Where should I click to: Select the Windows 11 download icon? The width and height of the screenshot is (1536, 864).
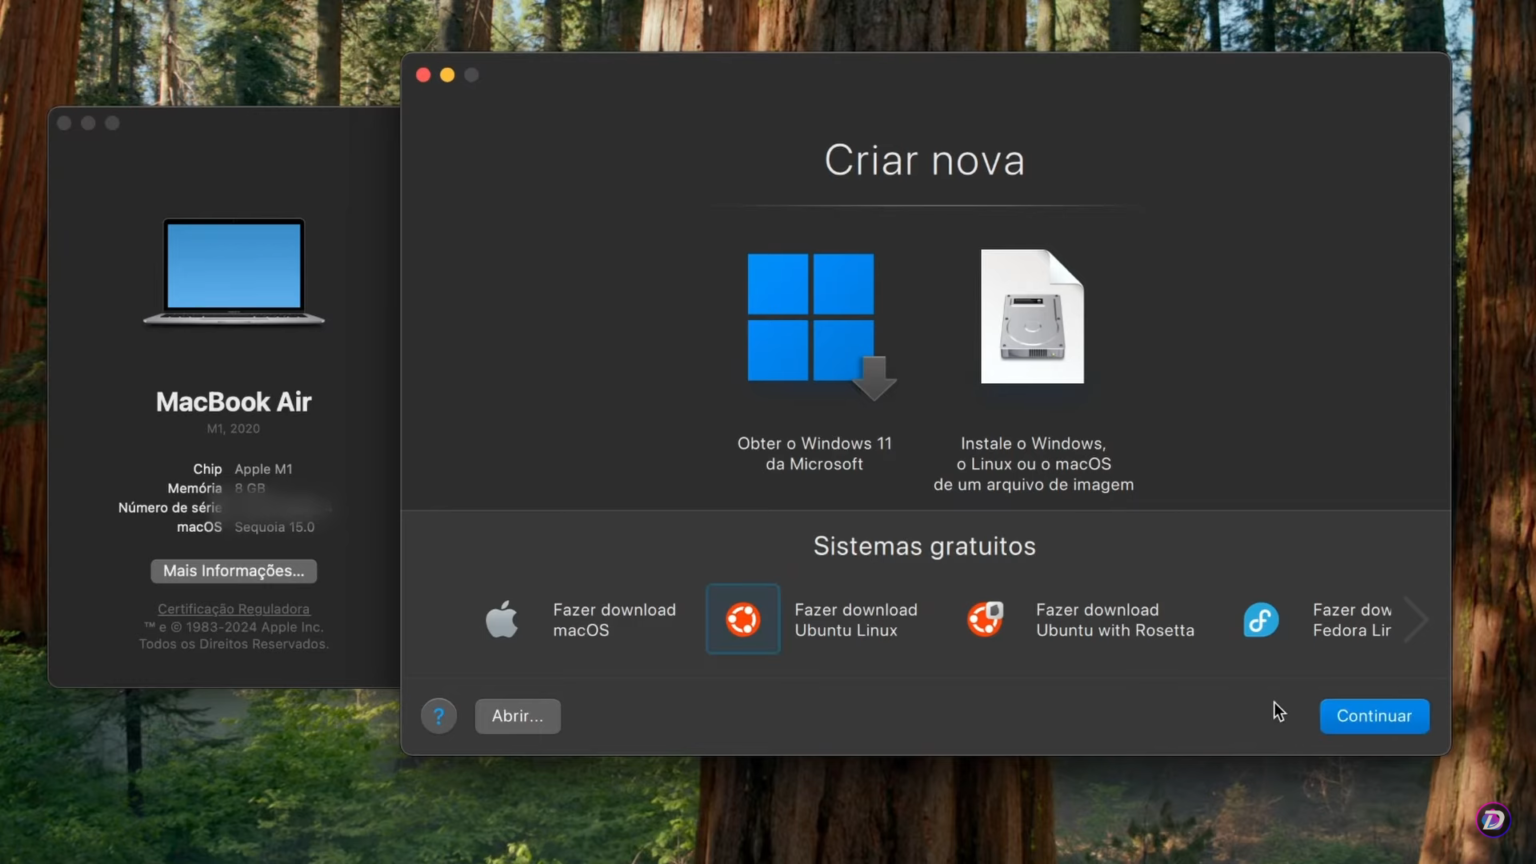(x=812, y=320)
